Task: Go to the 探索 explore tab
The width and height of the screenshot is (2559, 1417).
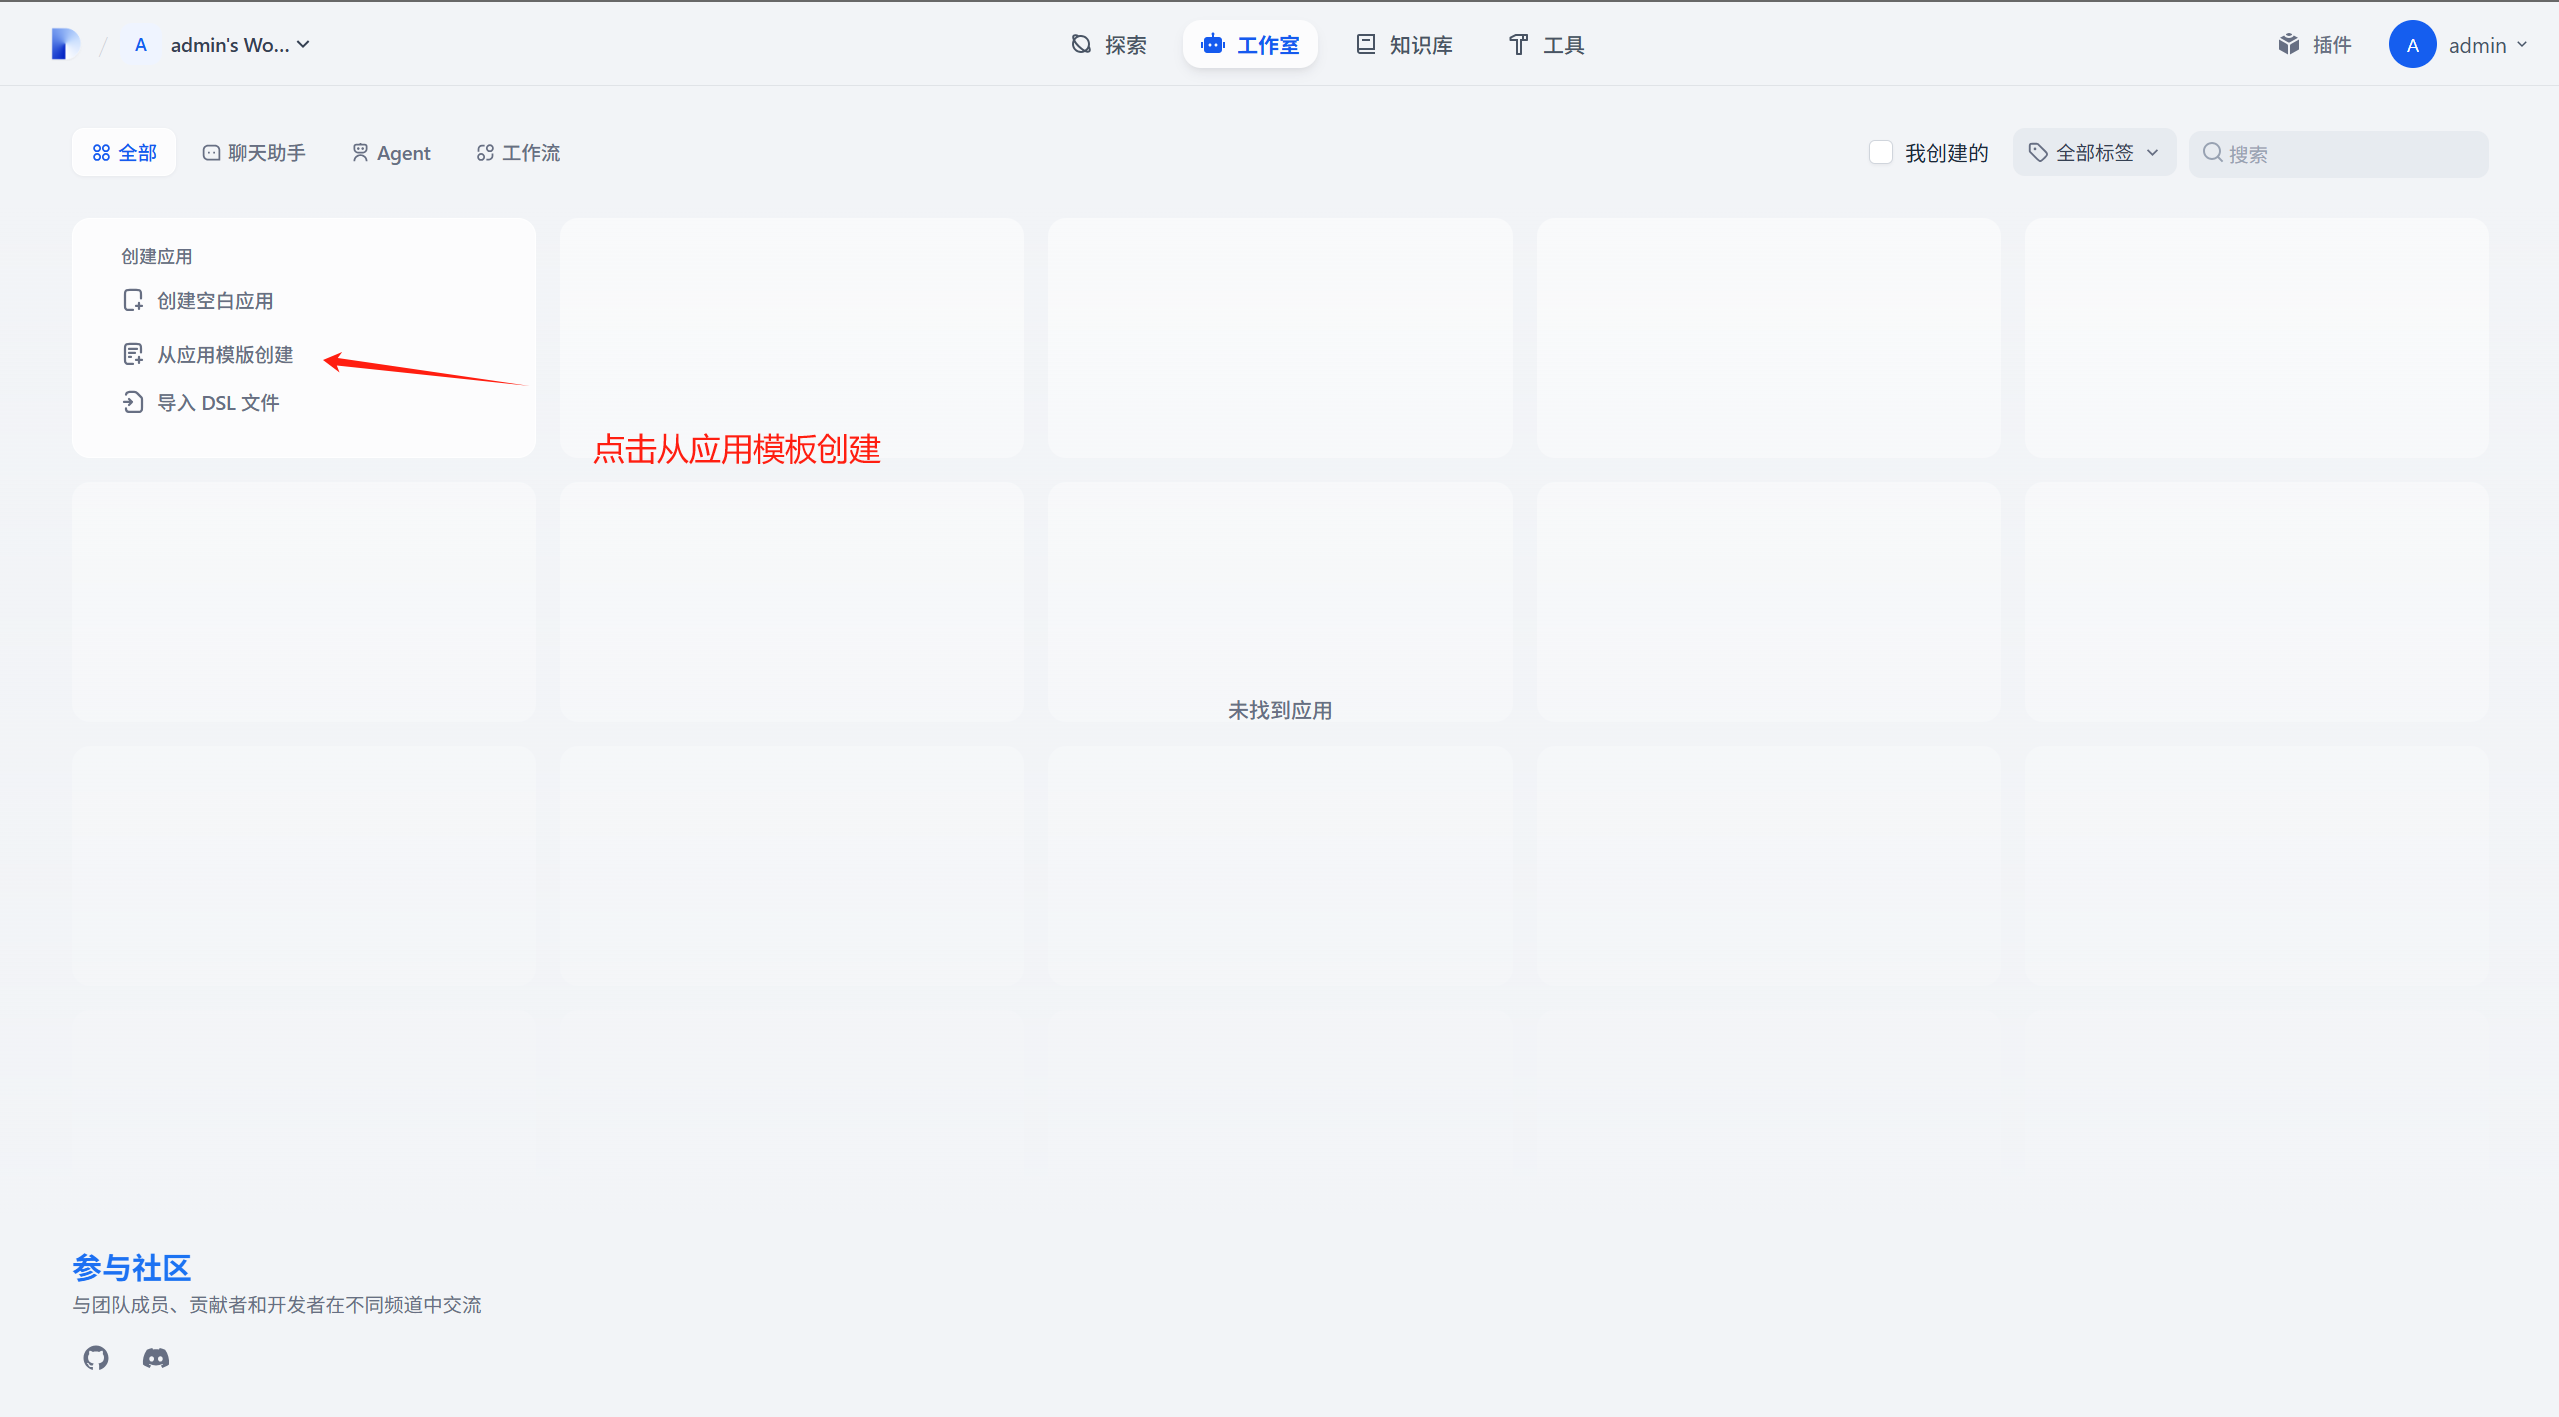Action: [1109, 45]
